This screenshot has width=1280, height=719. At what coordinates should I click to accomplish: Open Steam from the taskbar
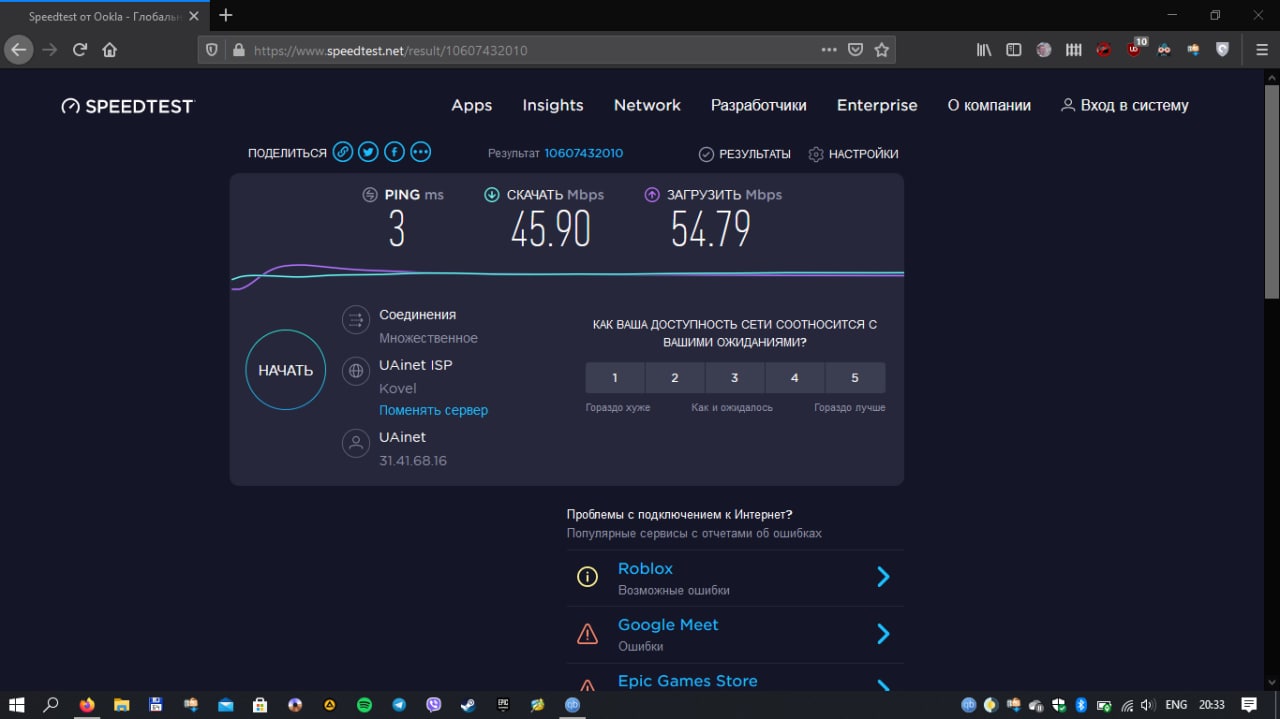[468, 705]
